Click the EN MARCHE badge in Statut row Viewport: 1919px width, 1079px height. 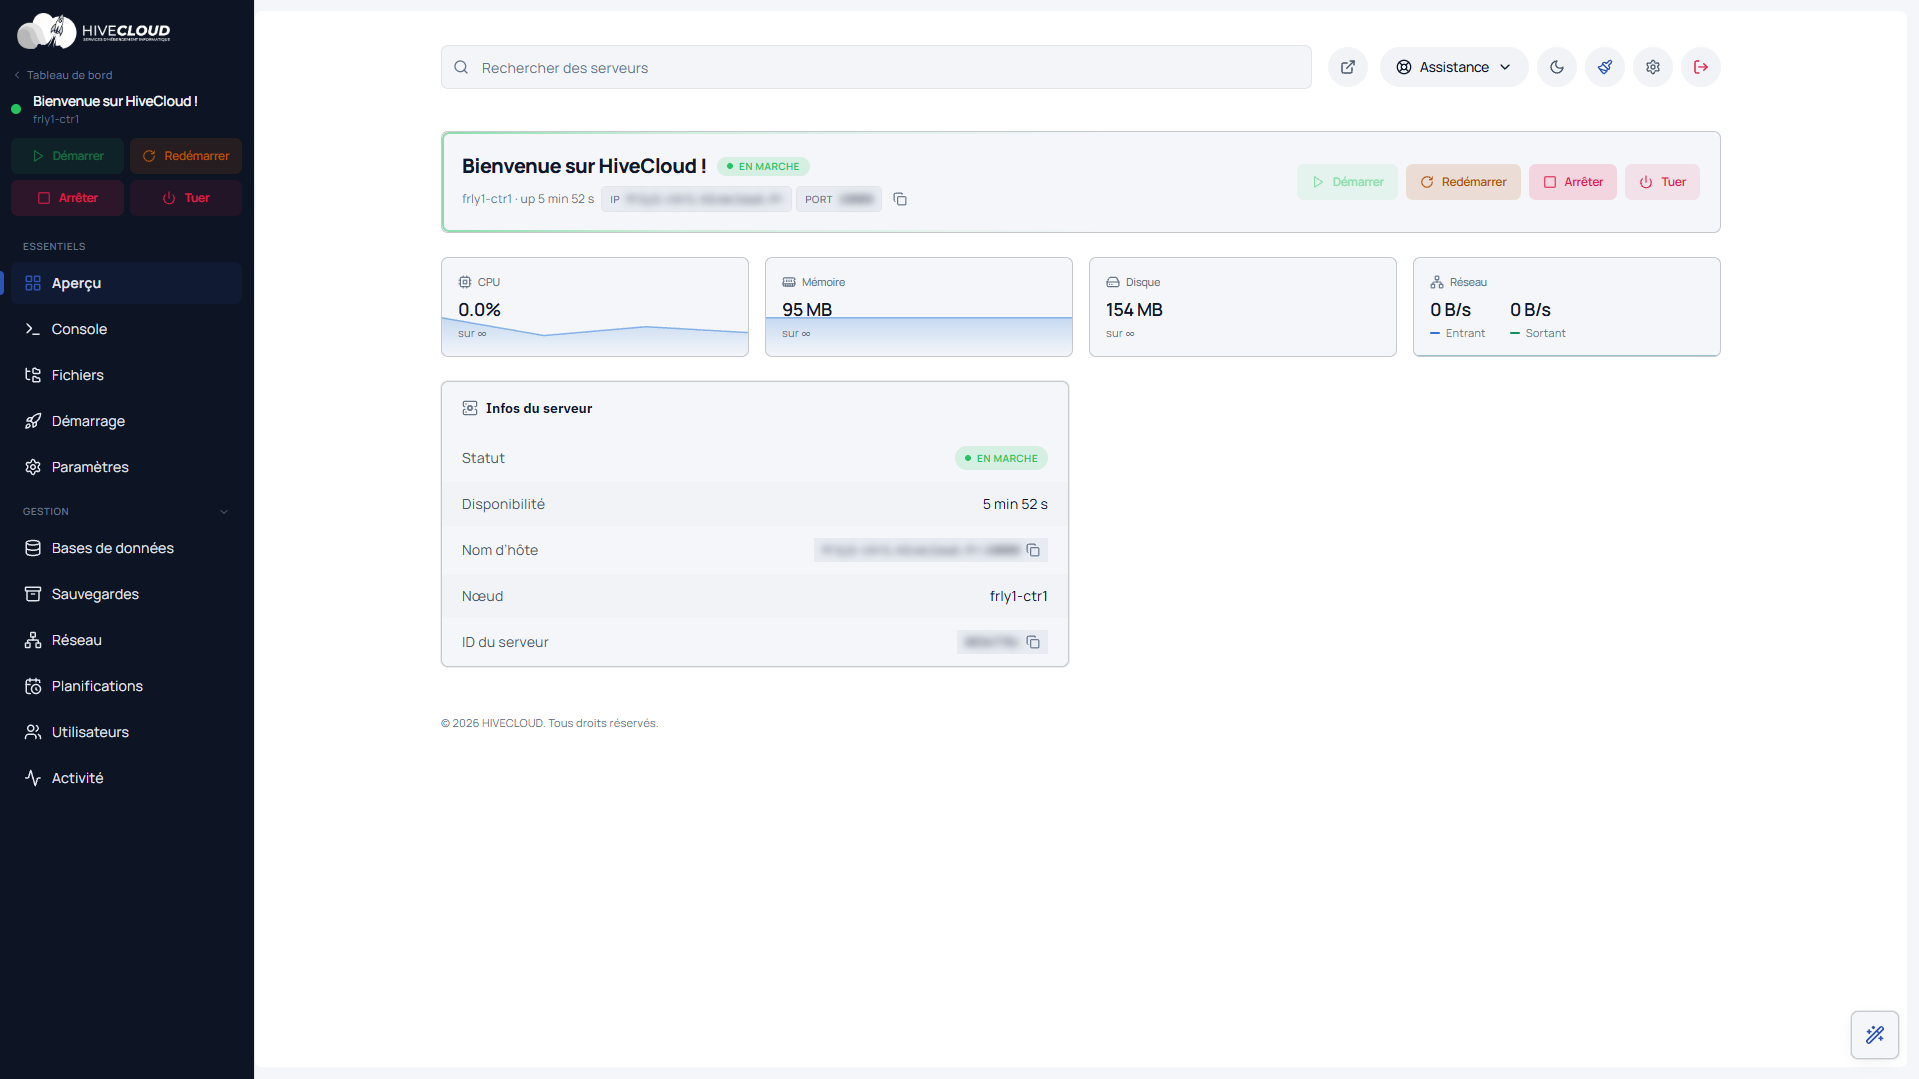[1001, 458]
